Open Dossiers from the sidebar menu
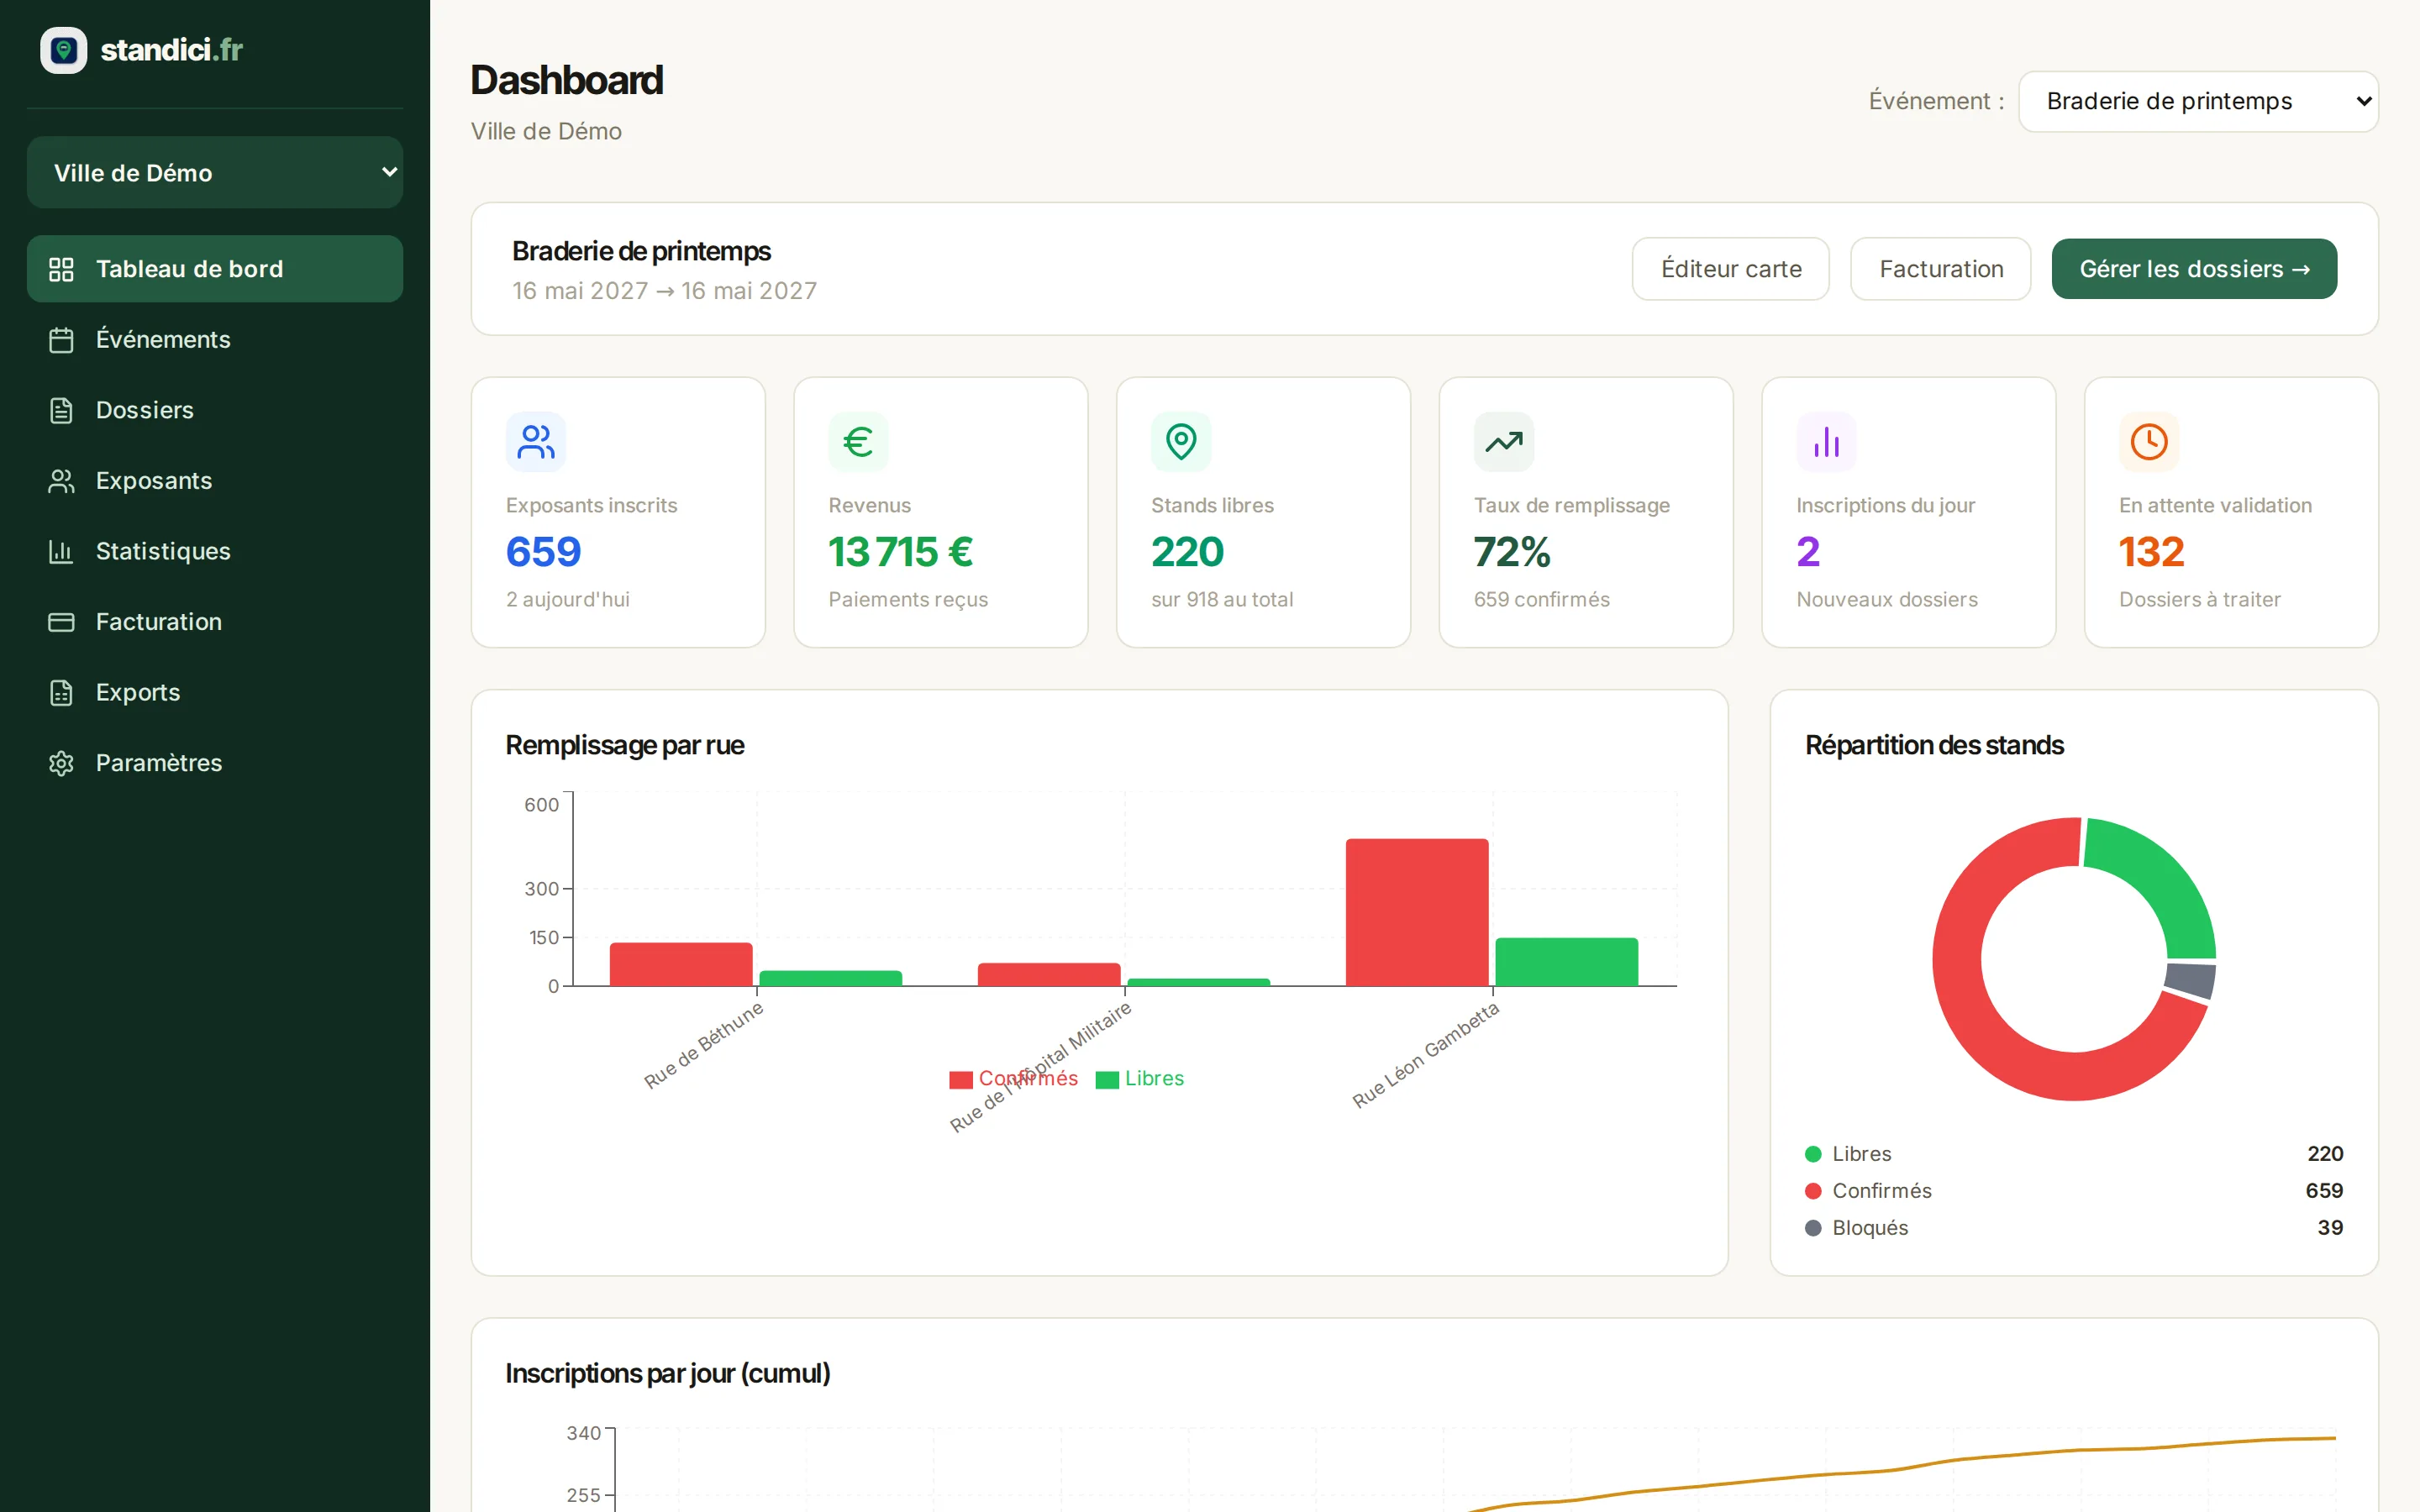Viewport: 2420px width, 1512px height. [215, 410]
